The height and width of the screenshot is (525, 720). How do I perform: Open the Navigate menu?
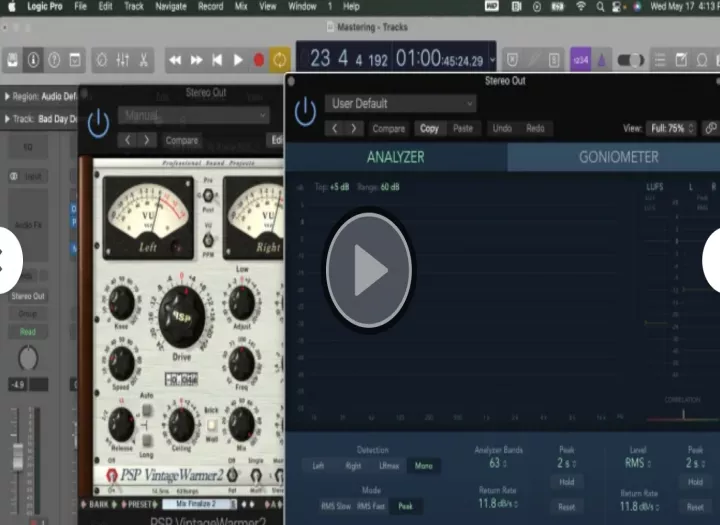pos(171,6)
